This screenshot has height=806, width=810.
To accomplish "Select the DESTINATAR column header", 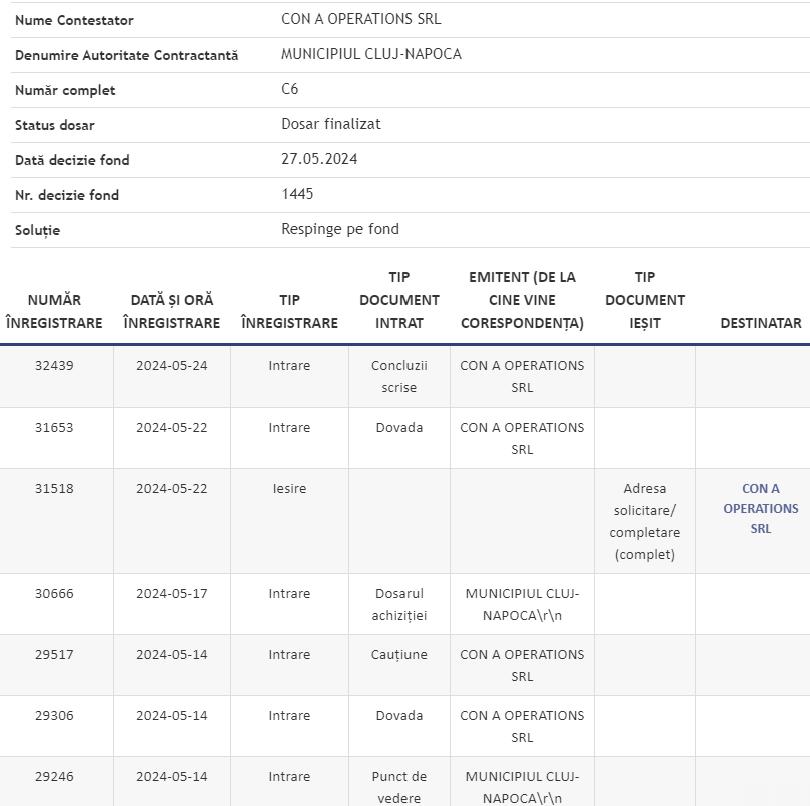I will point(760,323).
